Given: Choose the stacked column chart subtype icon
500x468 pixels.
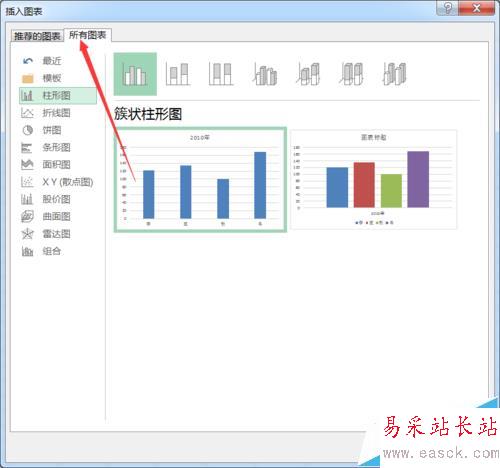Looking at the screenshot, I should tap(178, 74).
